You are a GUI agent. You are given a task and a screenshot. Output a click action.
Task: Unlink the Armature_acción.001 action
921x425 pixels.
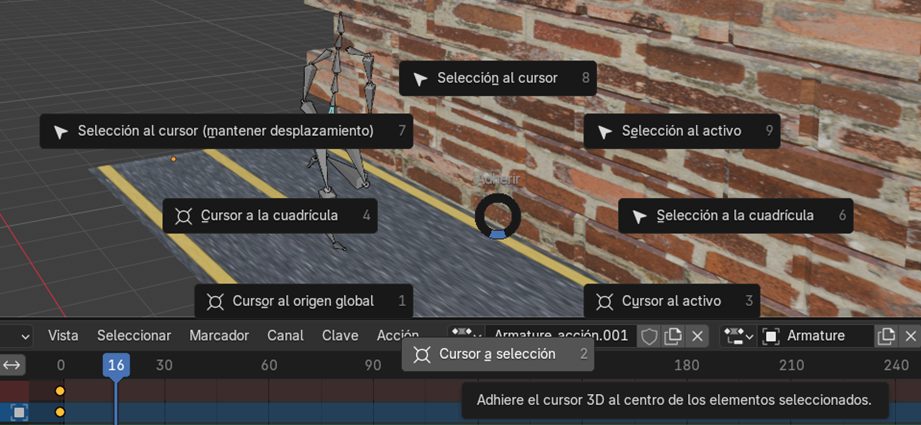[x=697, y=336]
